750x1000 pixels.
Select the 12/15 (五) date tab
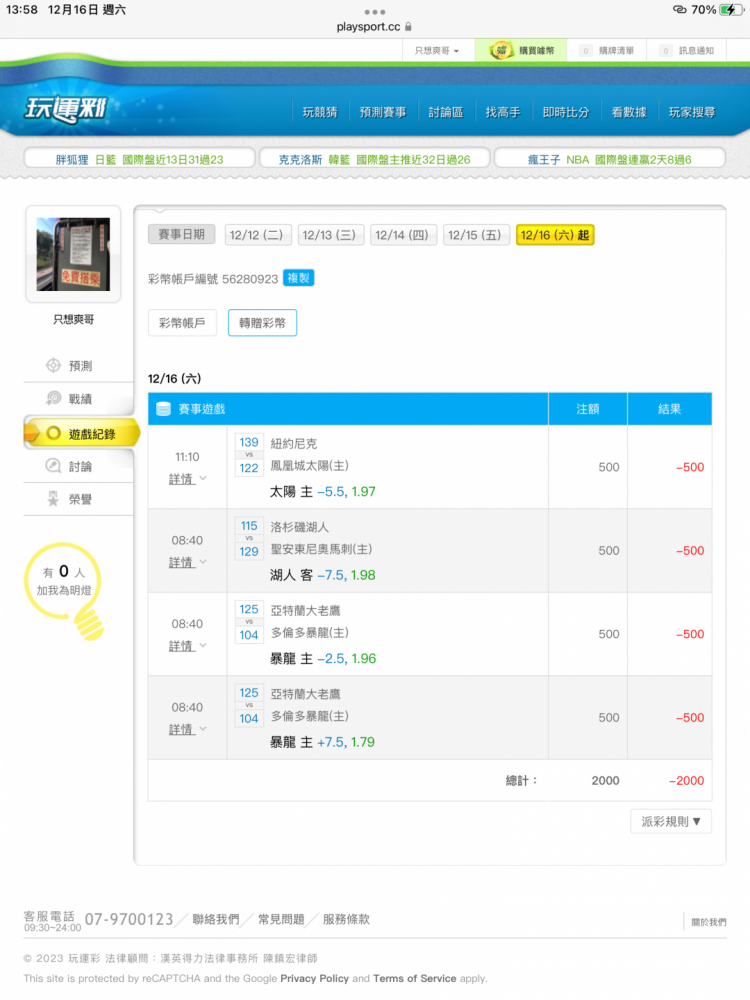(476, 235)
